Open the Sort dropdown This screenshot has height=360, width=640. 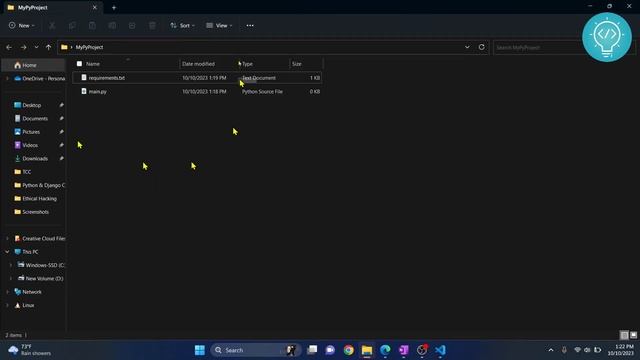click(x=182, y=25)
